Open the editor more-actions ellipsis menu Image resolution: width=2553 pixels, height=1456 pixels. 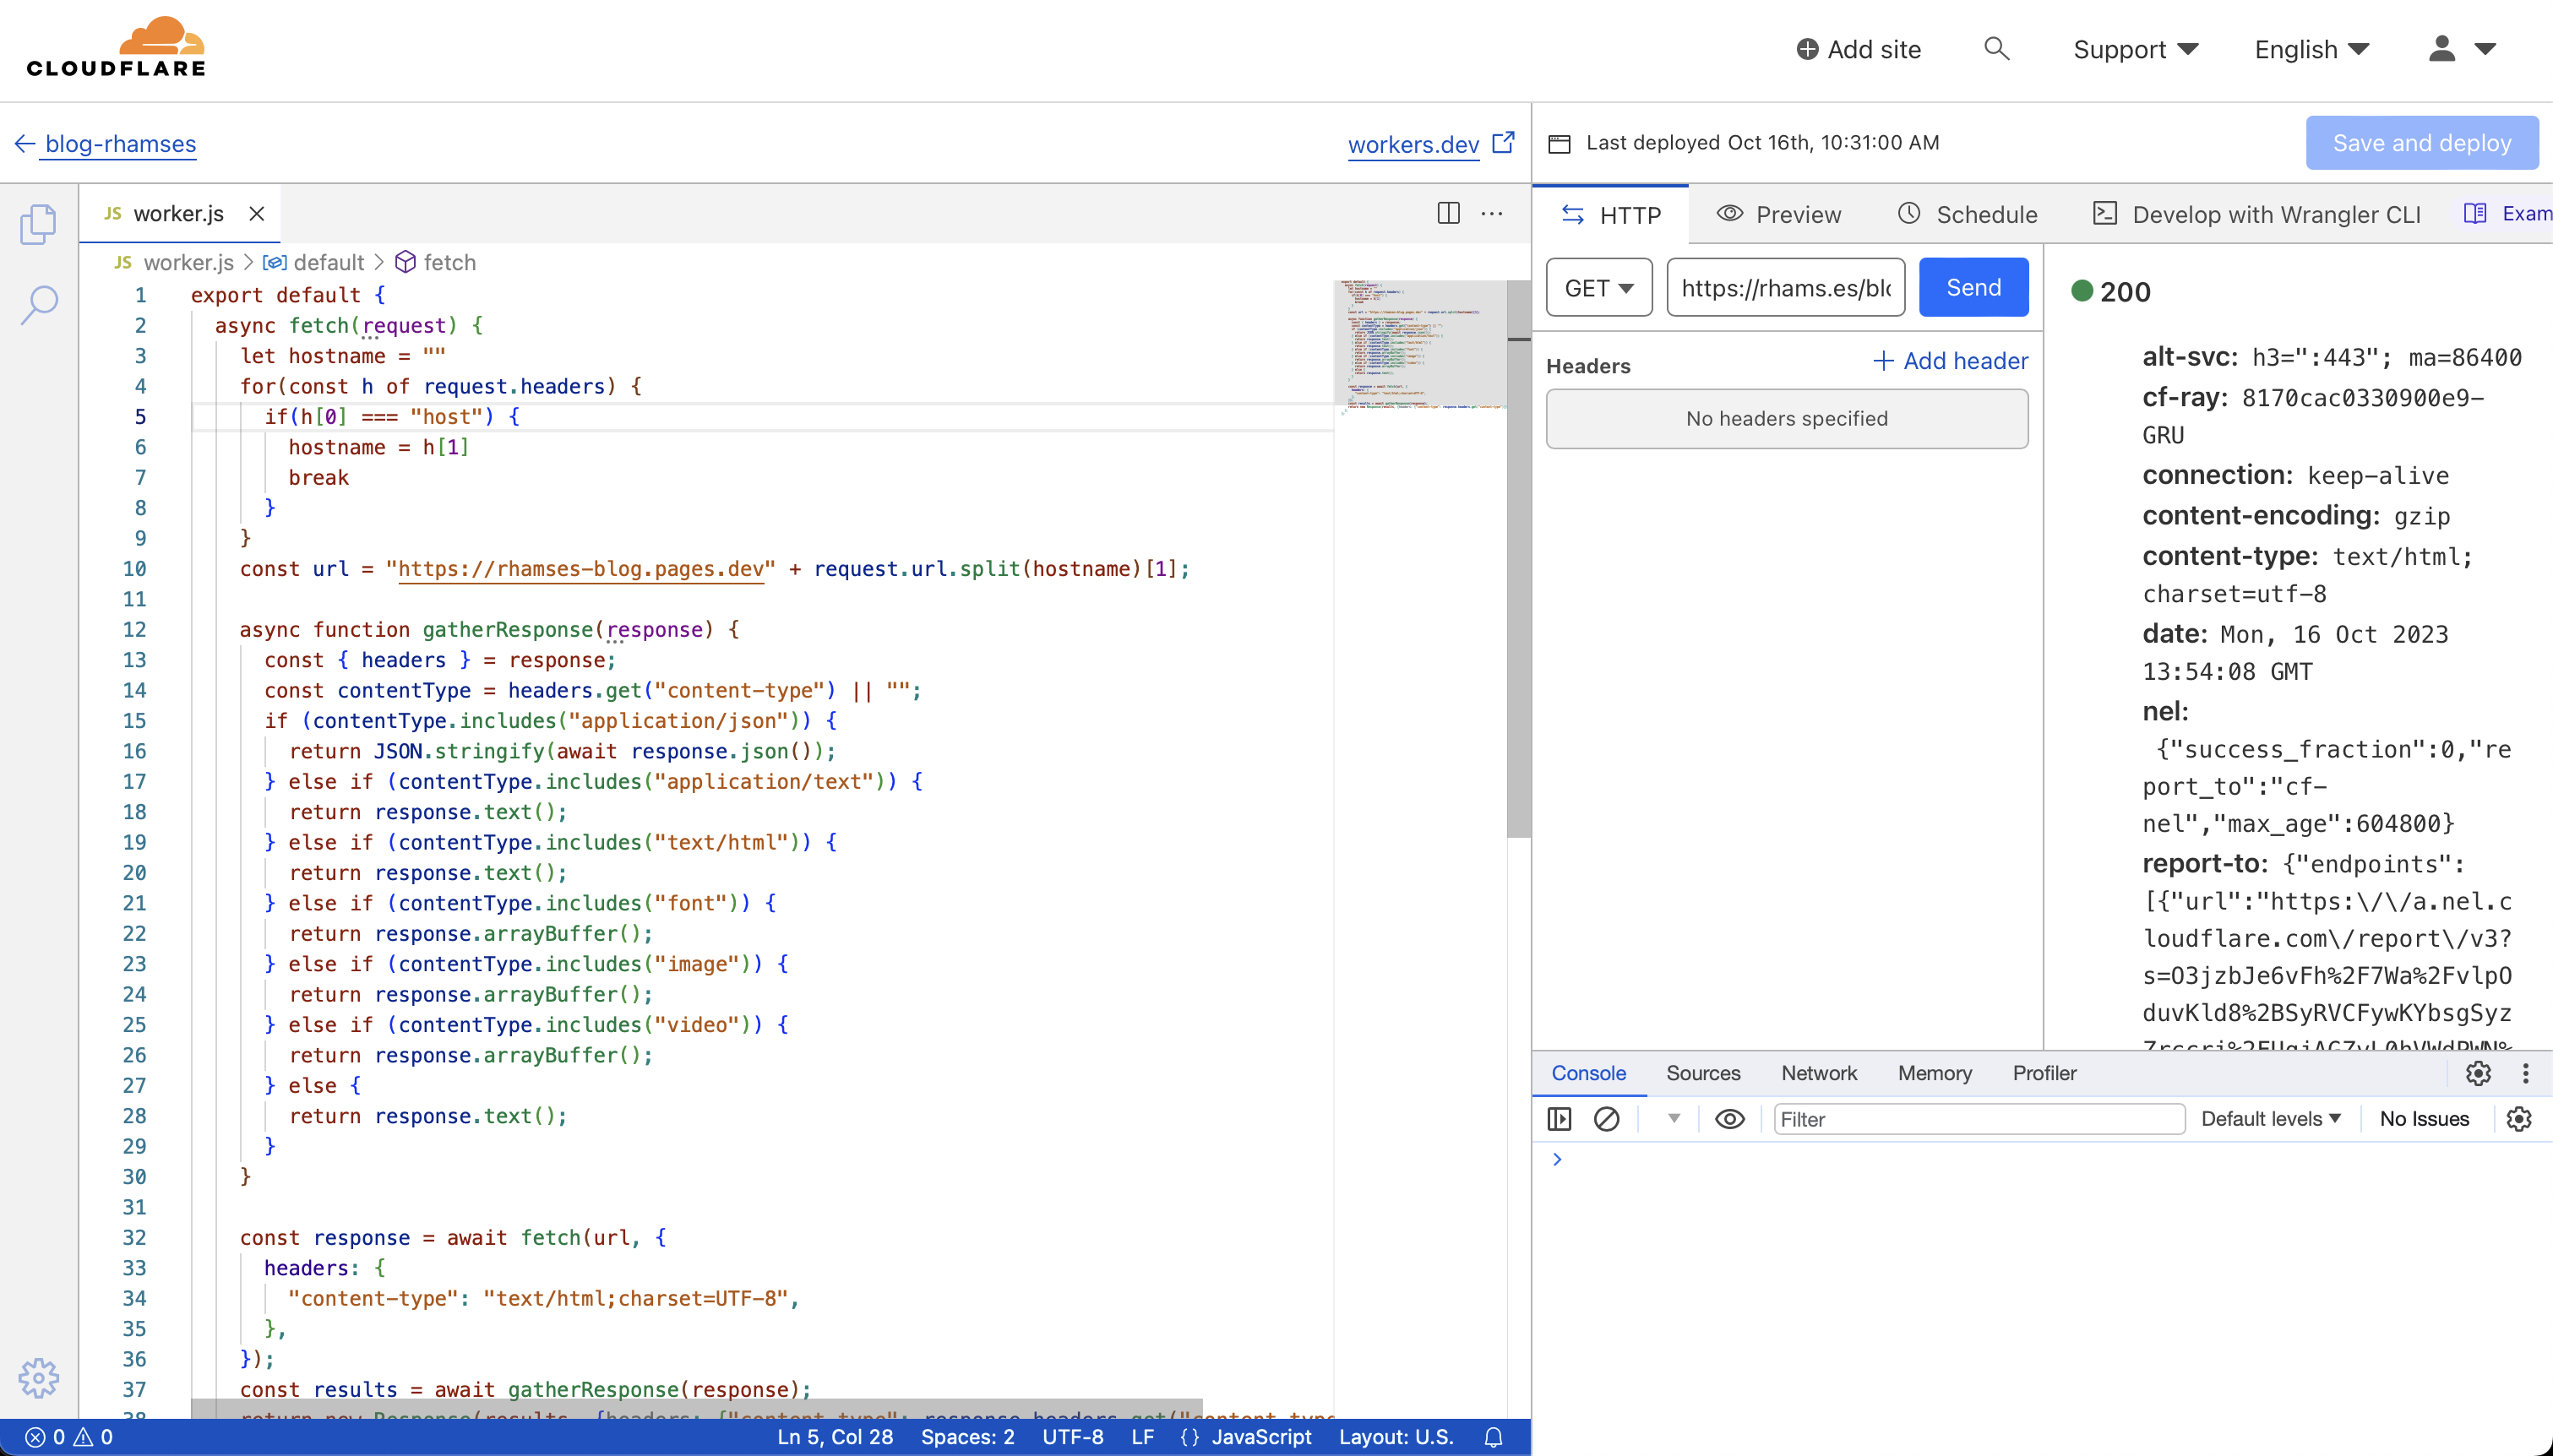coord(1492,213)
